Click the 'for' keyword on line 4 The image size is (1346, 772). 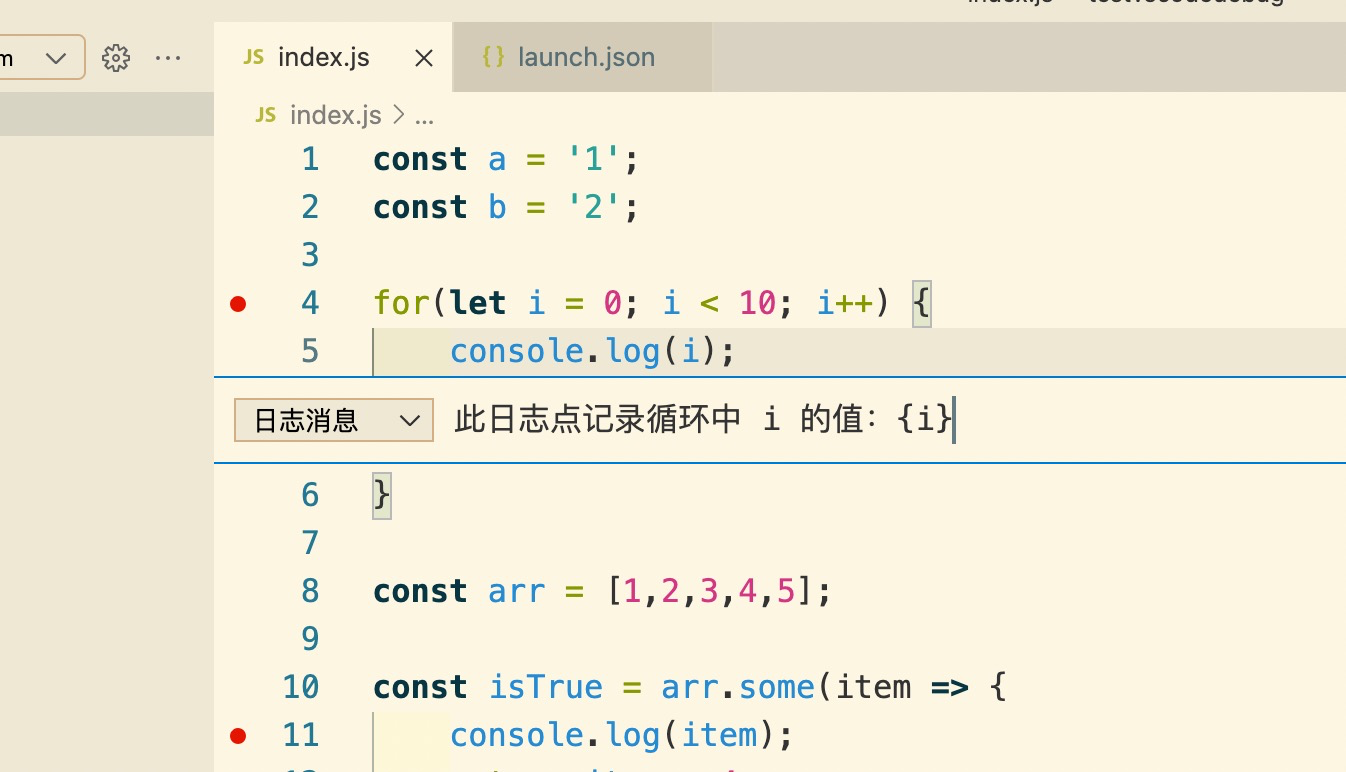tap(399, 303)
